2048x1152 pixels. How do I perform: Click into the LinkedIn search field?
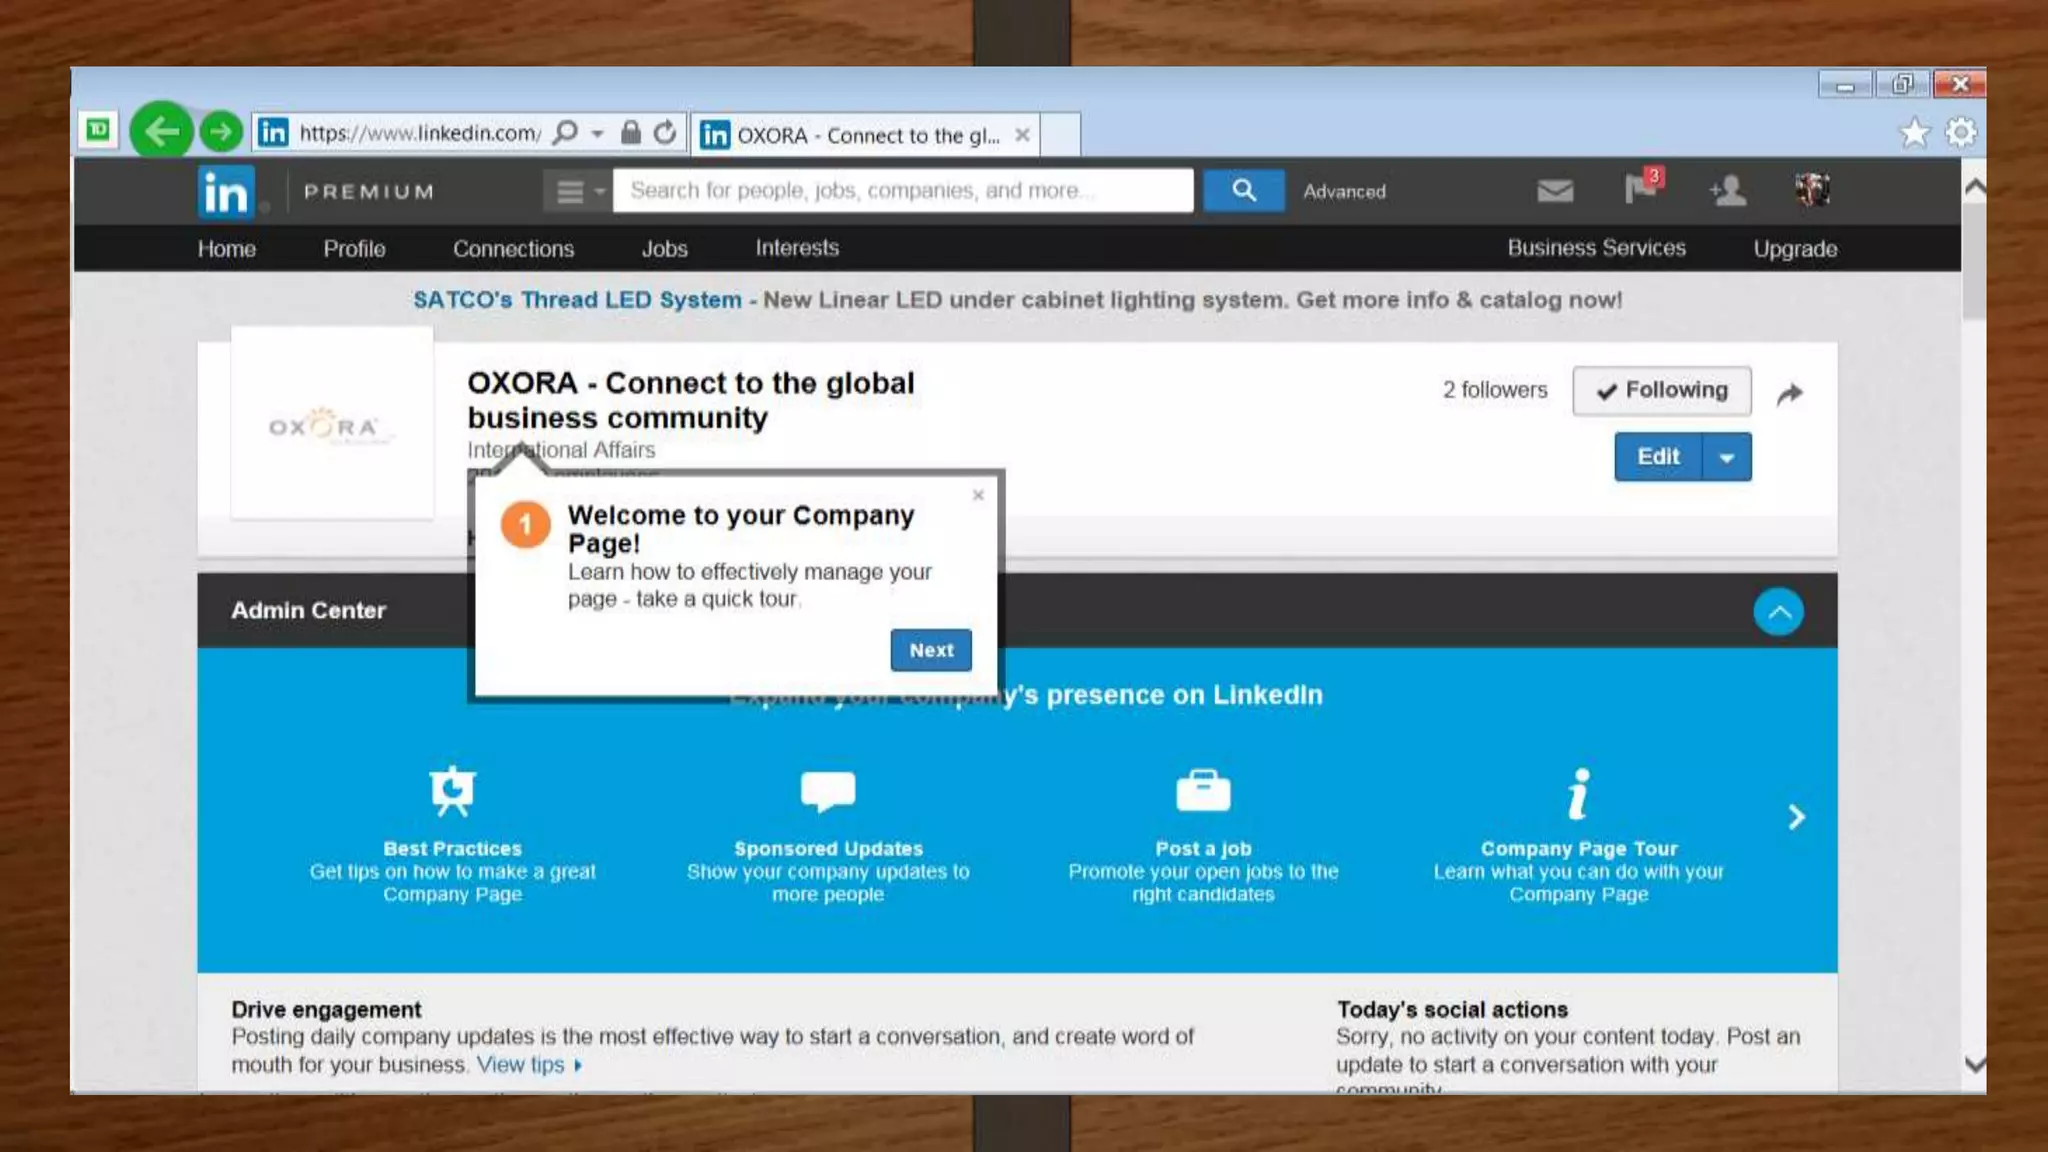click(x=902, y=190)
